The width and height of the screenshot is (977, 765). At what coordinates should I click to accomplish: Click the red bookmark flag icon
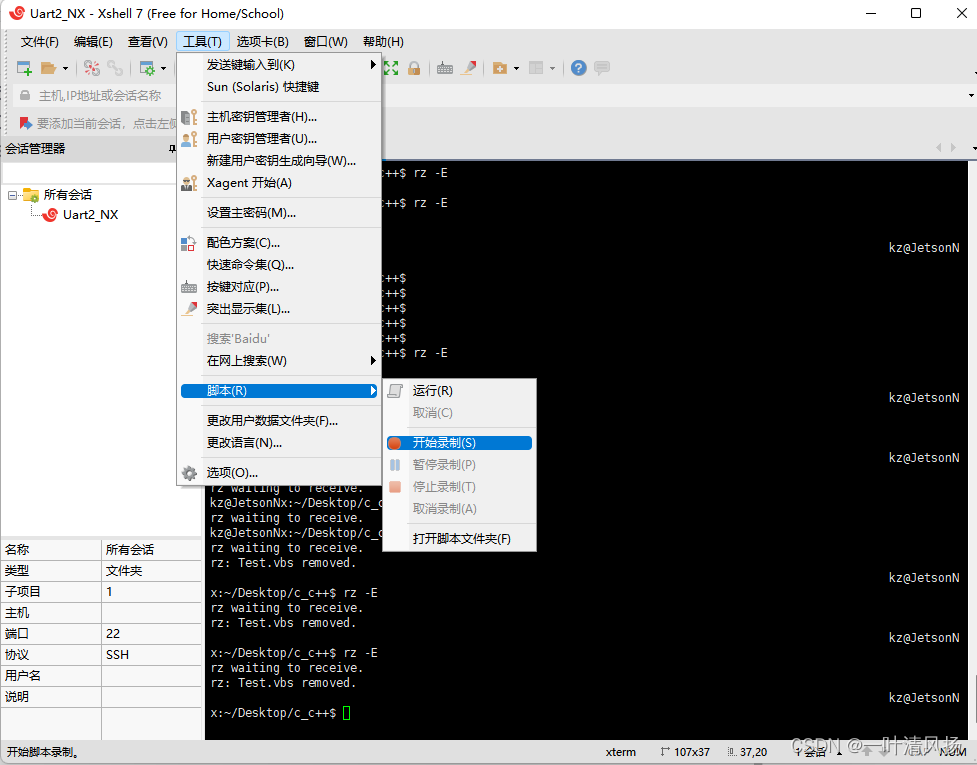[x=25, y=123]
